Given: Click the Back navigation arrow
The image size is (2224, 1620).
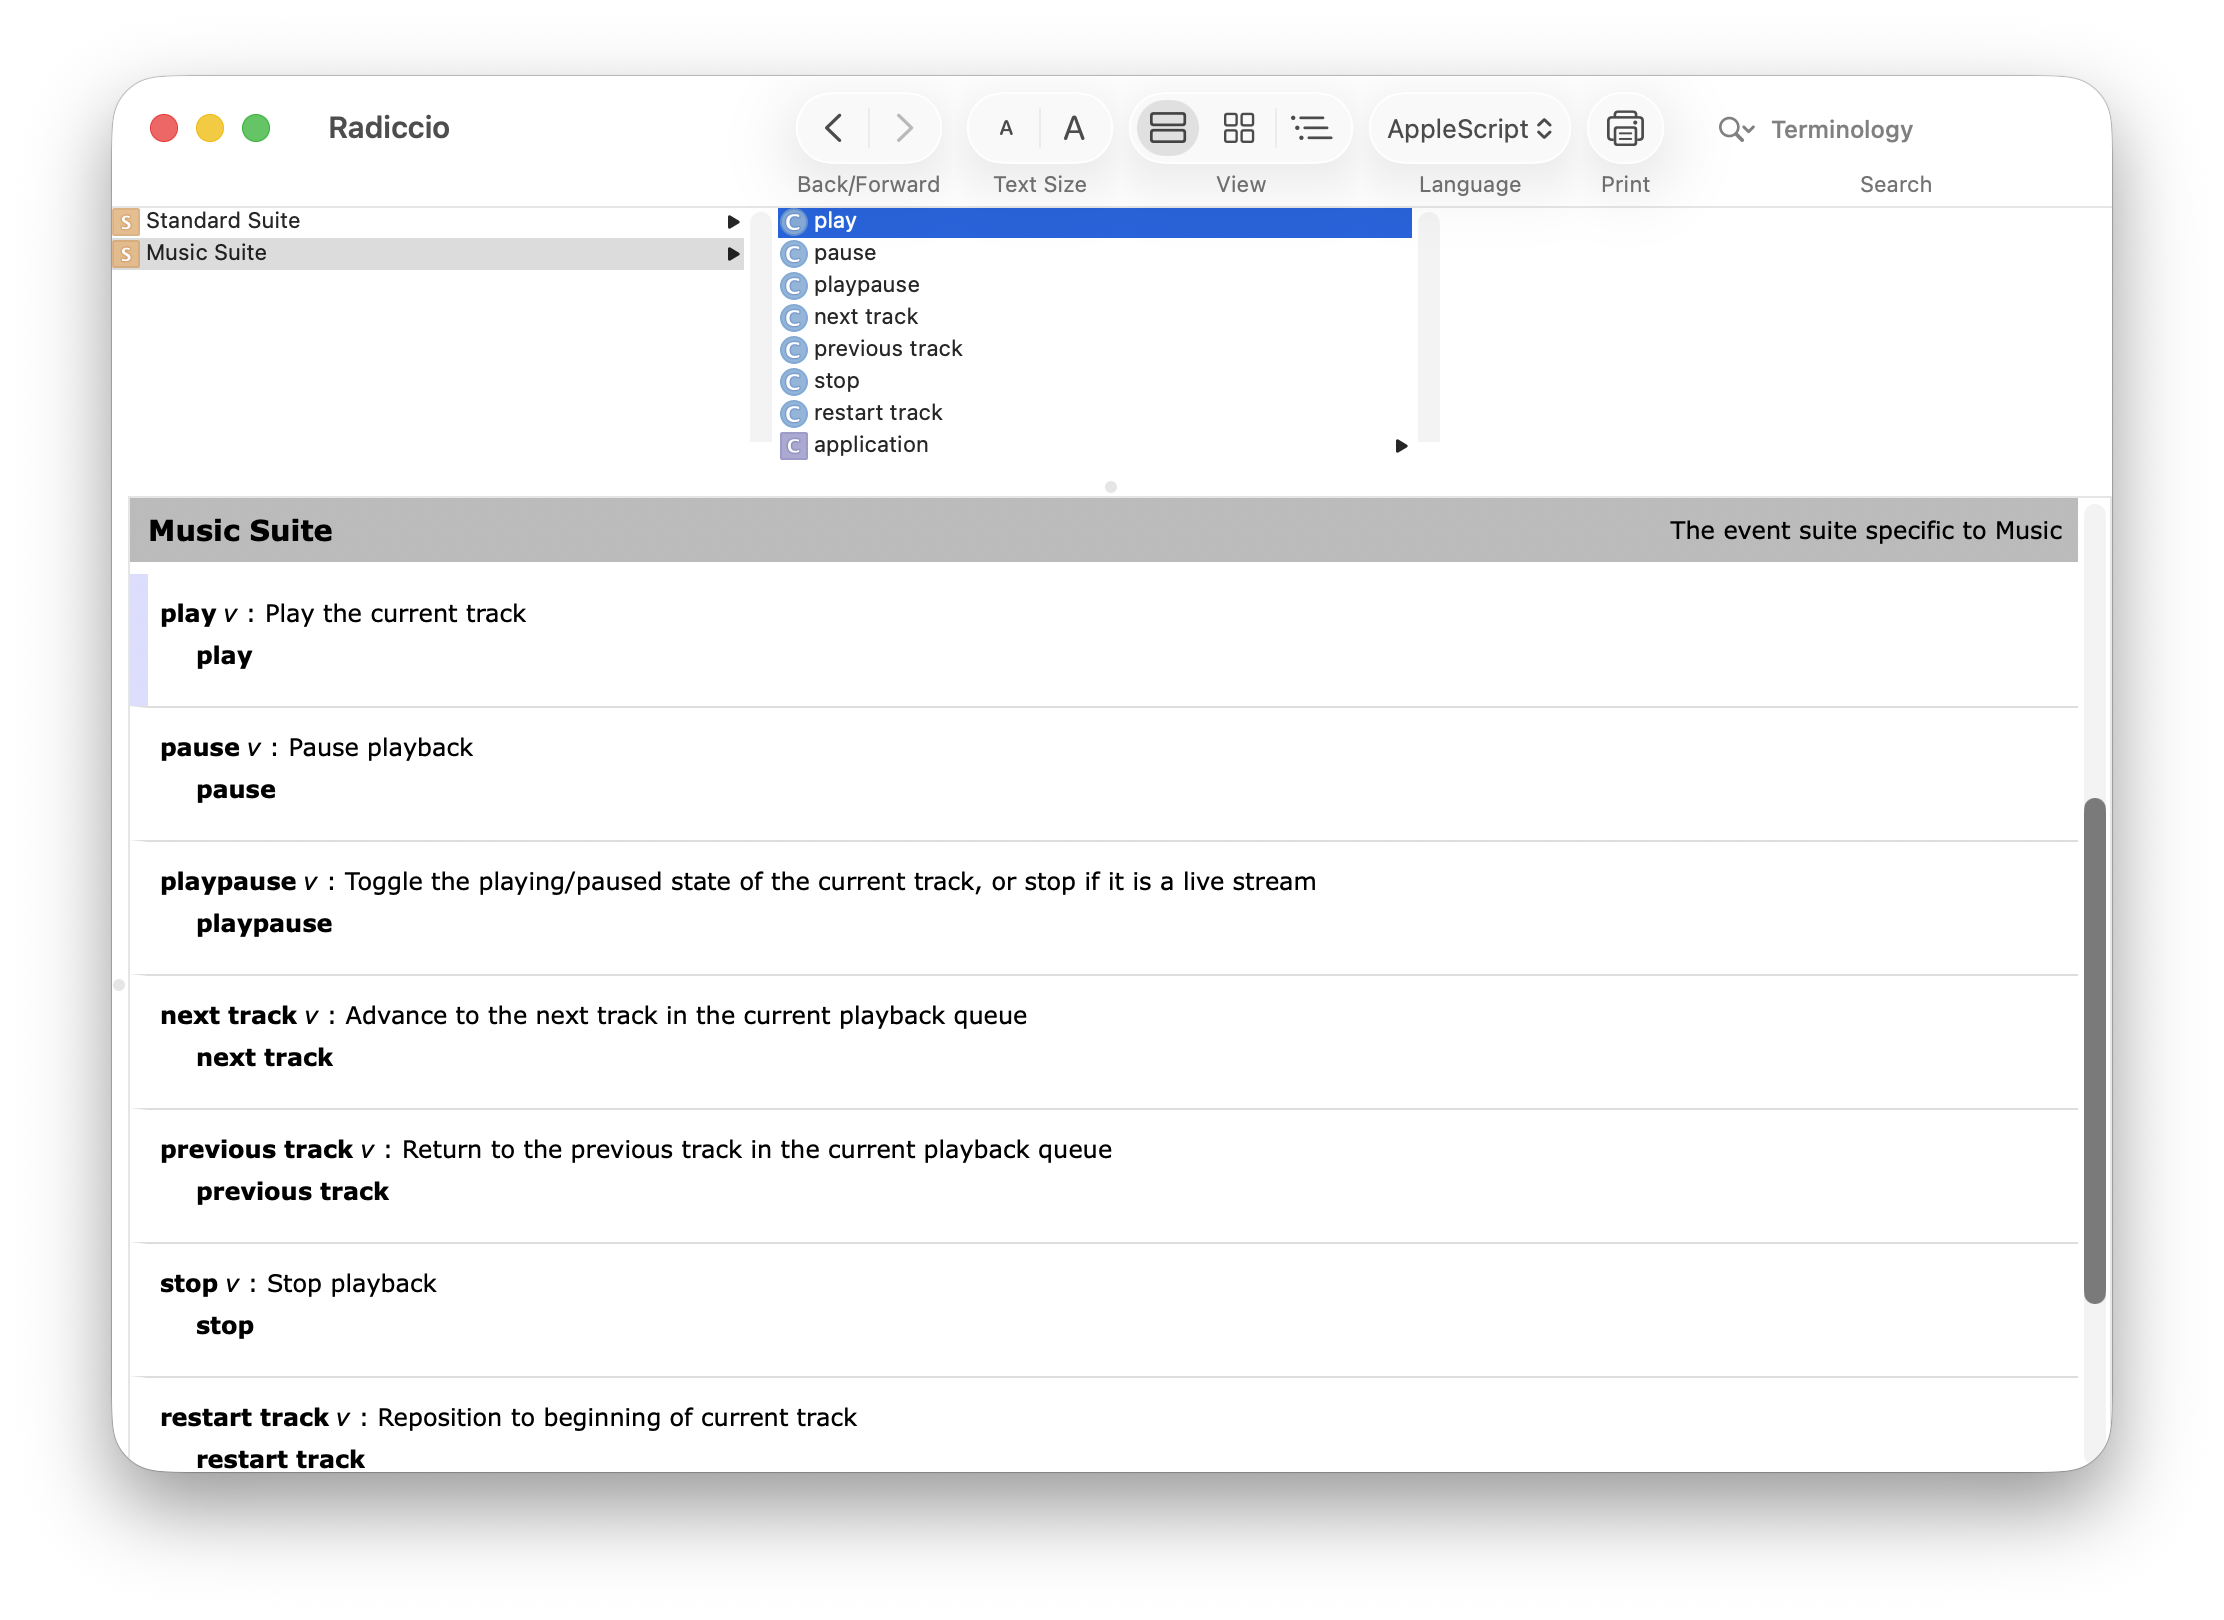Looking at the screenshot, I should tap(833, 128).
